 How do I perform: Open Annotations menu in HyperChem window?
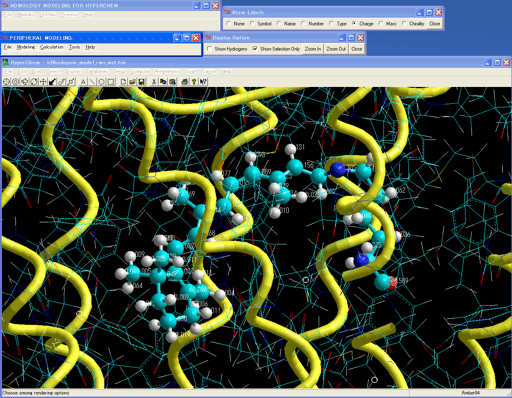[166, 71]
